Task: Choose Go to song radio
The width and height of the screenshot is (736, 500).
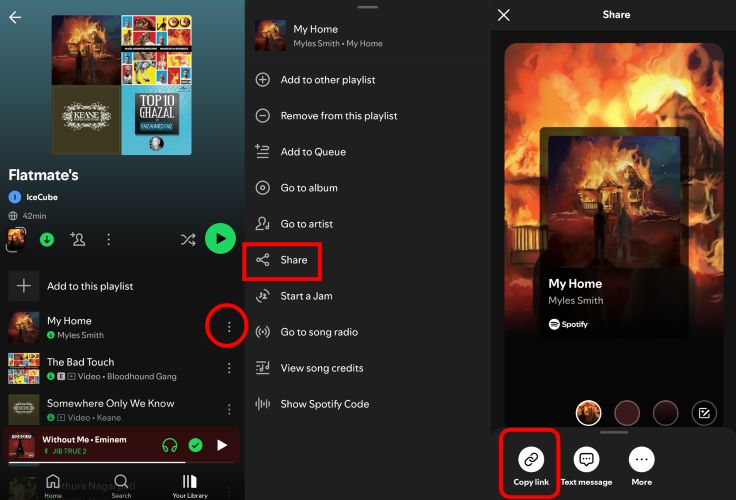Action: pos(368,332)
